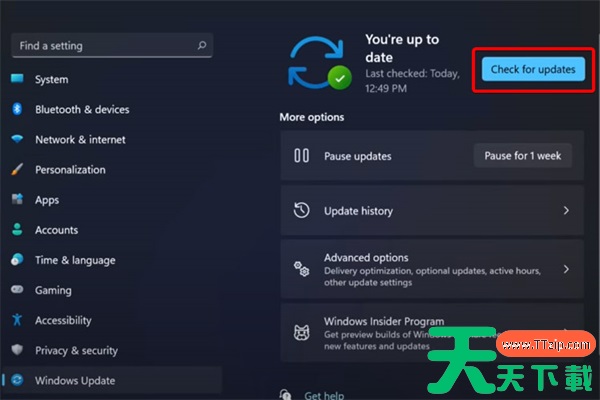Click the Apps grid icon

point(17,199)
